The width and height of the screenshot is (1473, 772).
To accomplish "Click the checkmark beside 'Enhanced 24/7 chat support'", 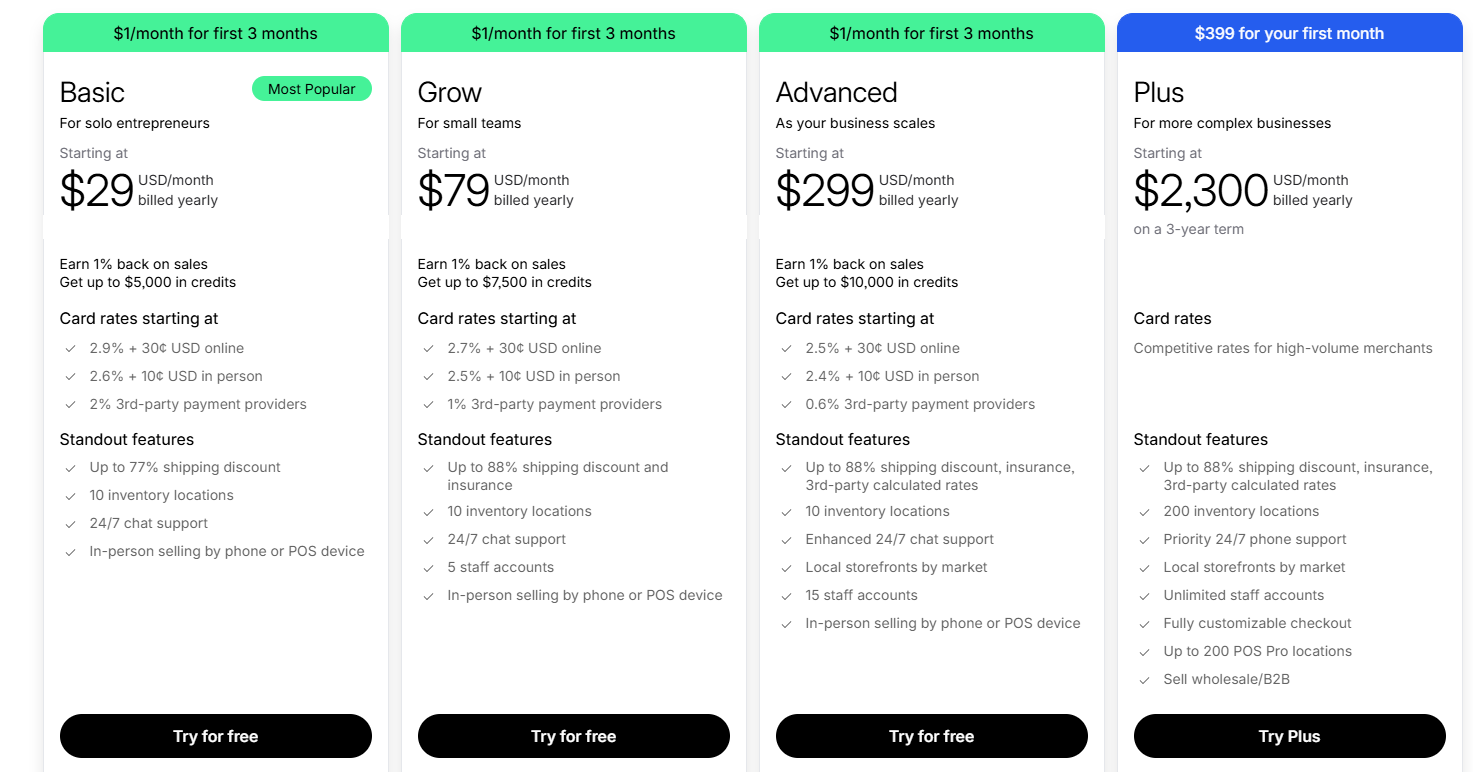I will 786,539.
